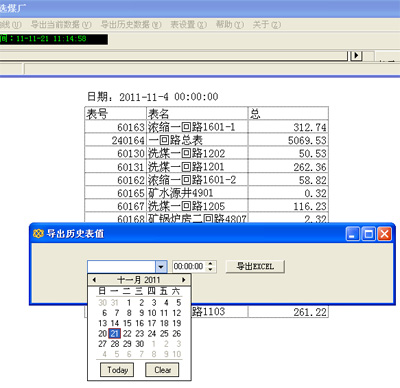Click the 日期 2011-11-4 heading

point(153,97)
